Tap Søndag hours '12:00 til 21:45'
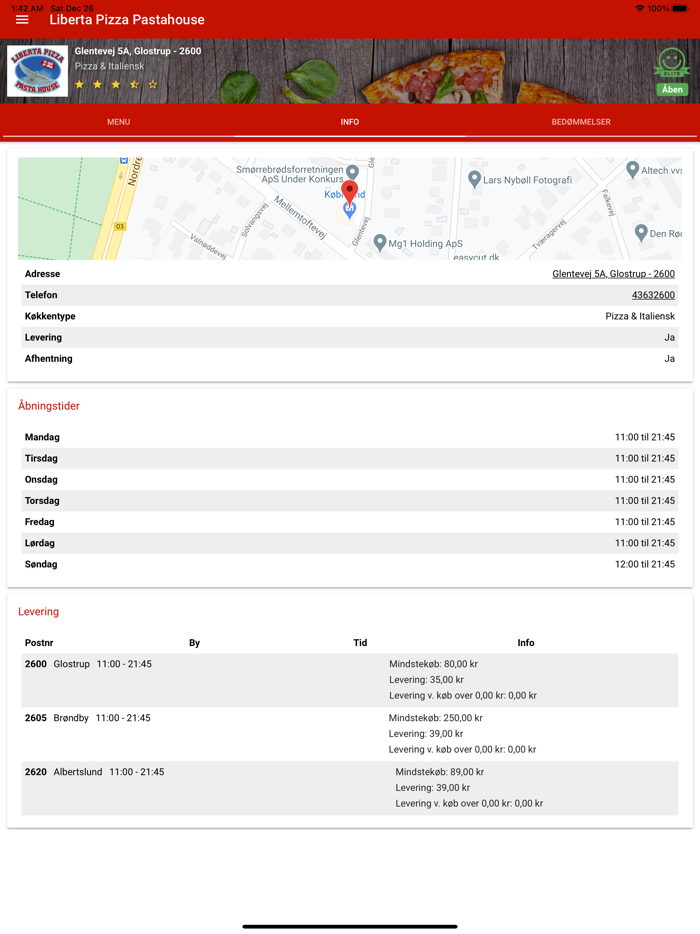Image resolution: width=700 pixels, height=934 pixels. (645, 564)
